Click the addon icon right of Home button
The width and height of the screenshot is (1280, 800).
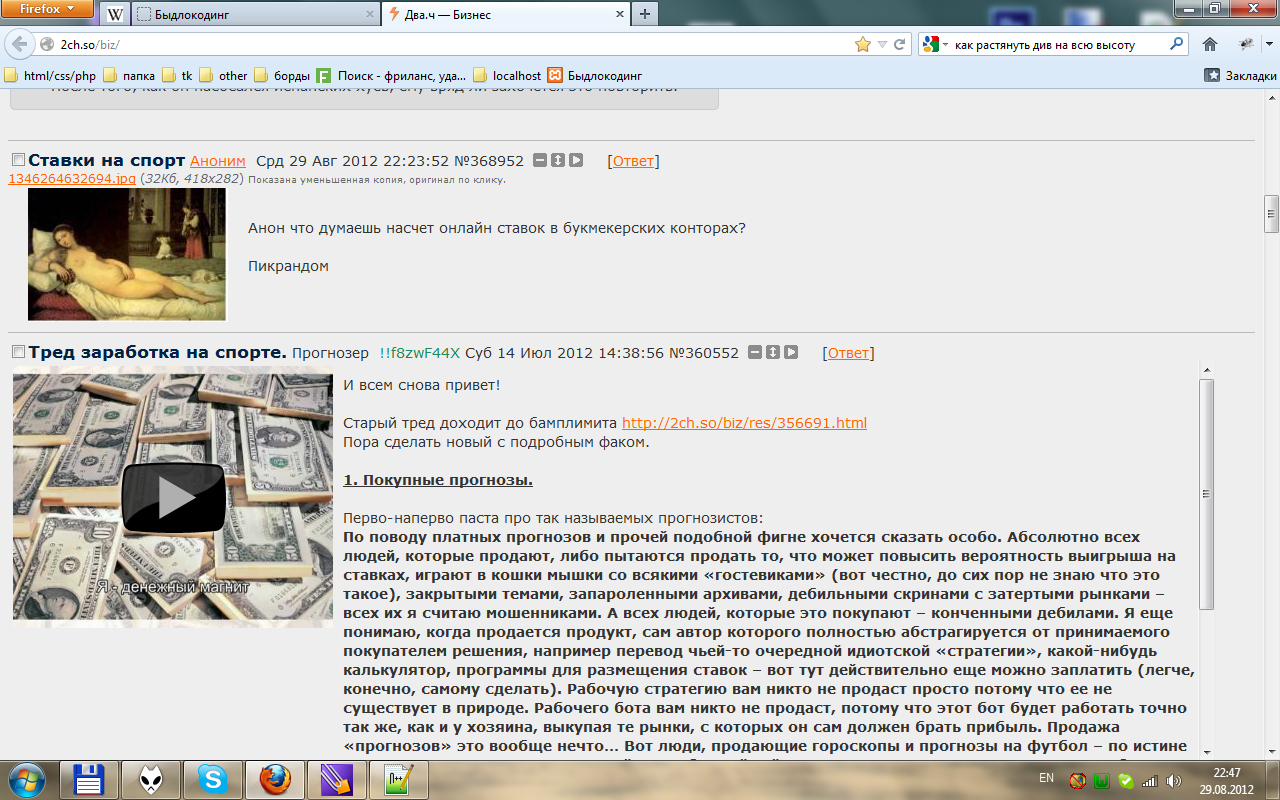(1246, 44)
